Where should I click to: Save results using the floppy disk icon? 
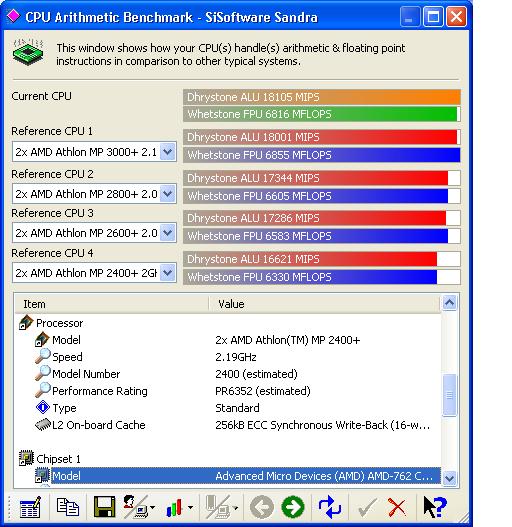click(x=105, y=507)
